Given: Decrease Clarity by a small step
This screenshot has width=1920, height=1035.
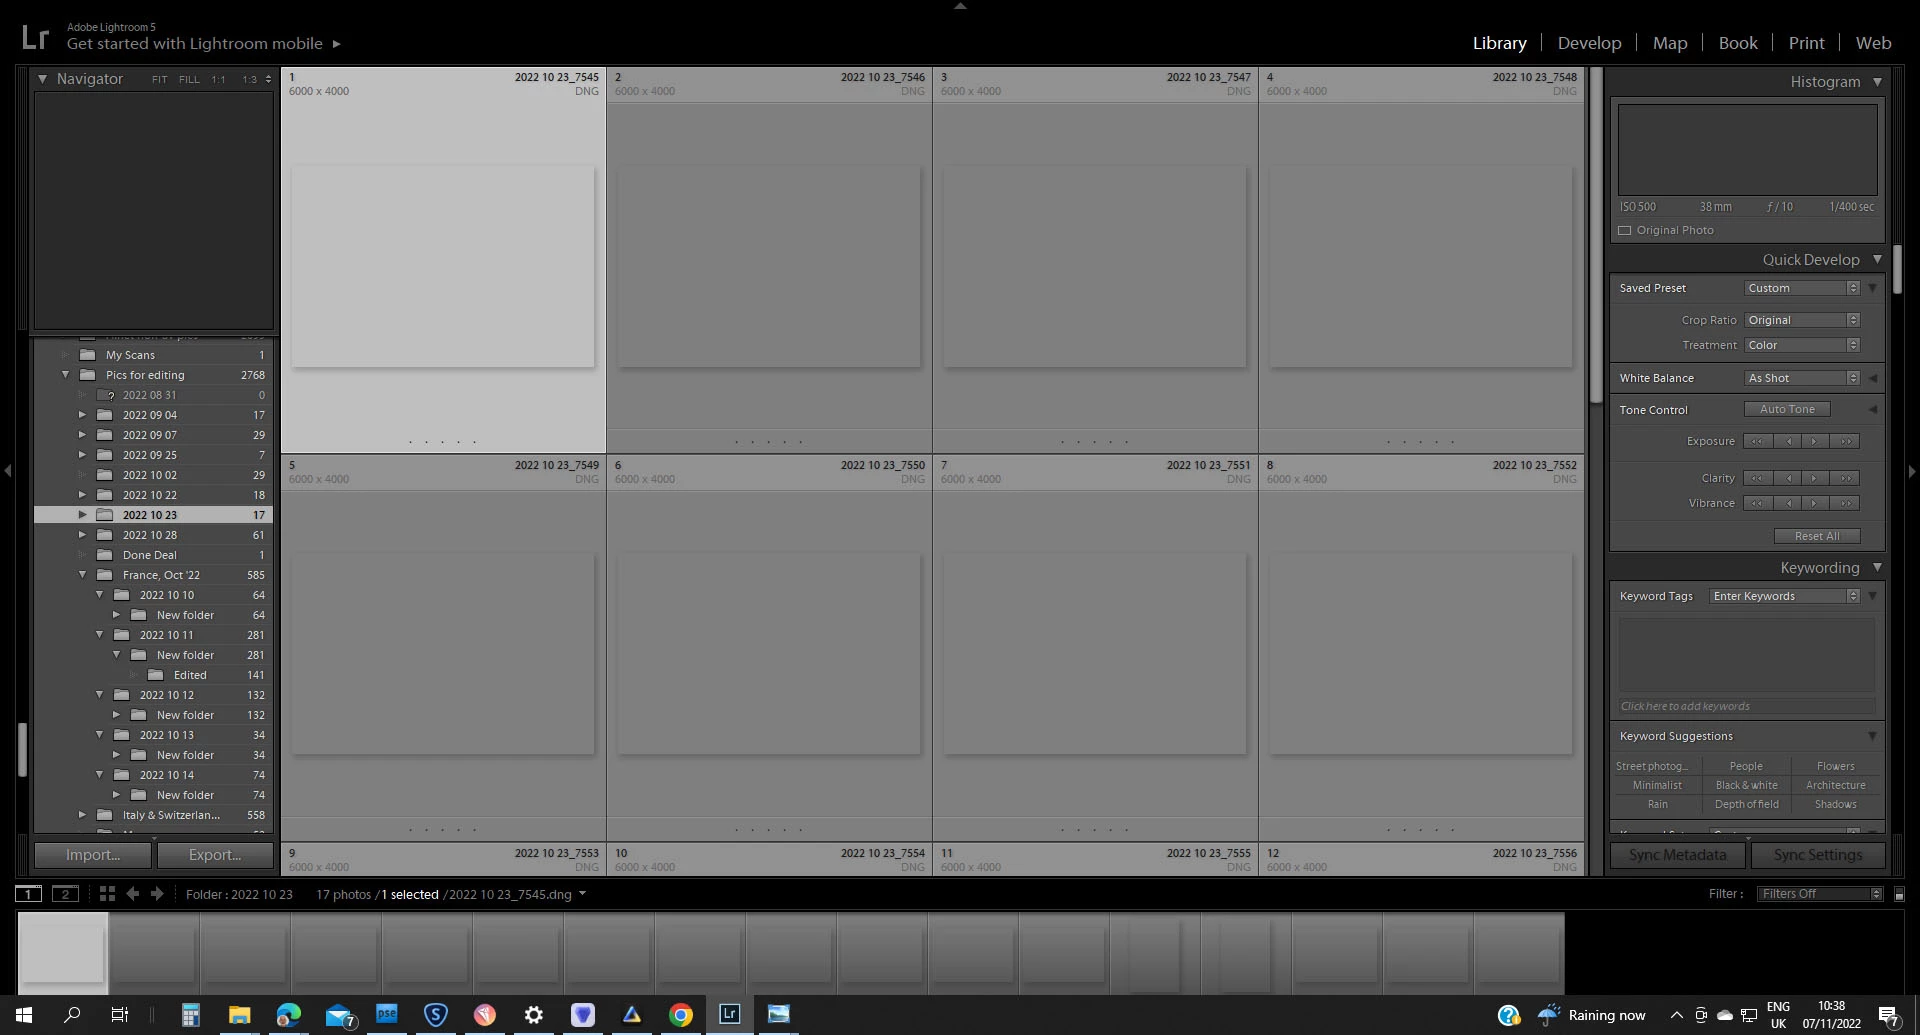Looking at the screenshot, I should 1788,478.
